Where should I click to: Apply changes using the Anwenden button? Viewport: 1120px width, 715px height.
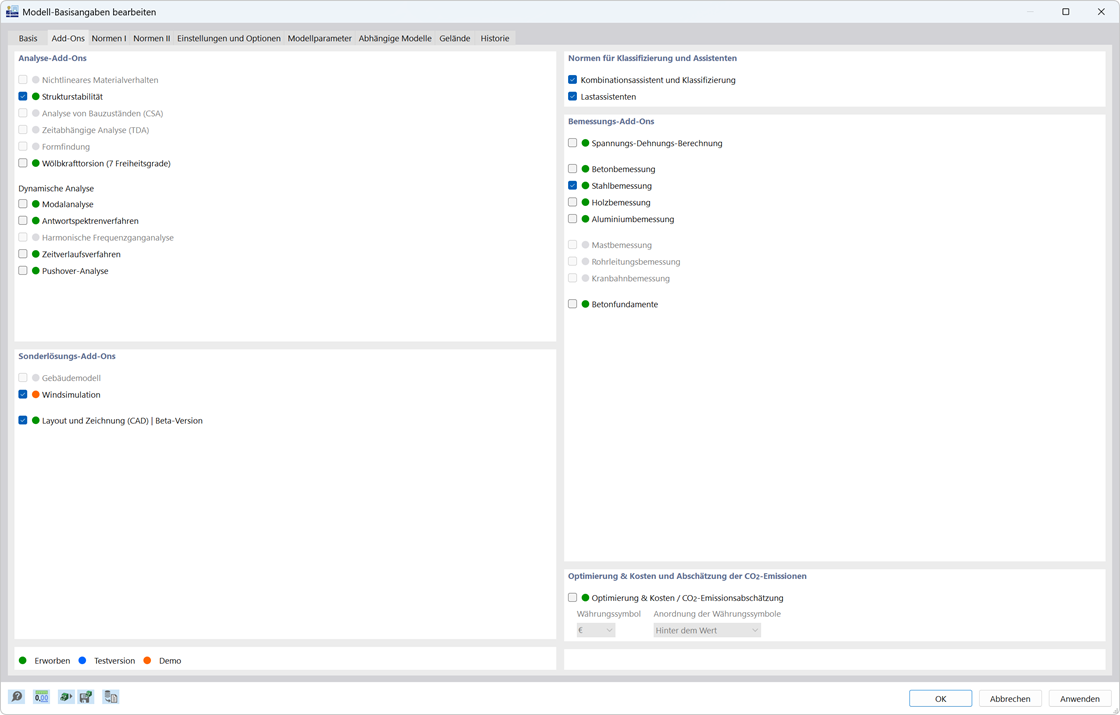coord(1078,698)
